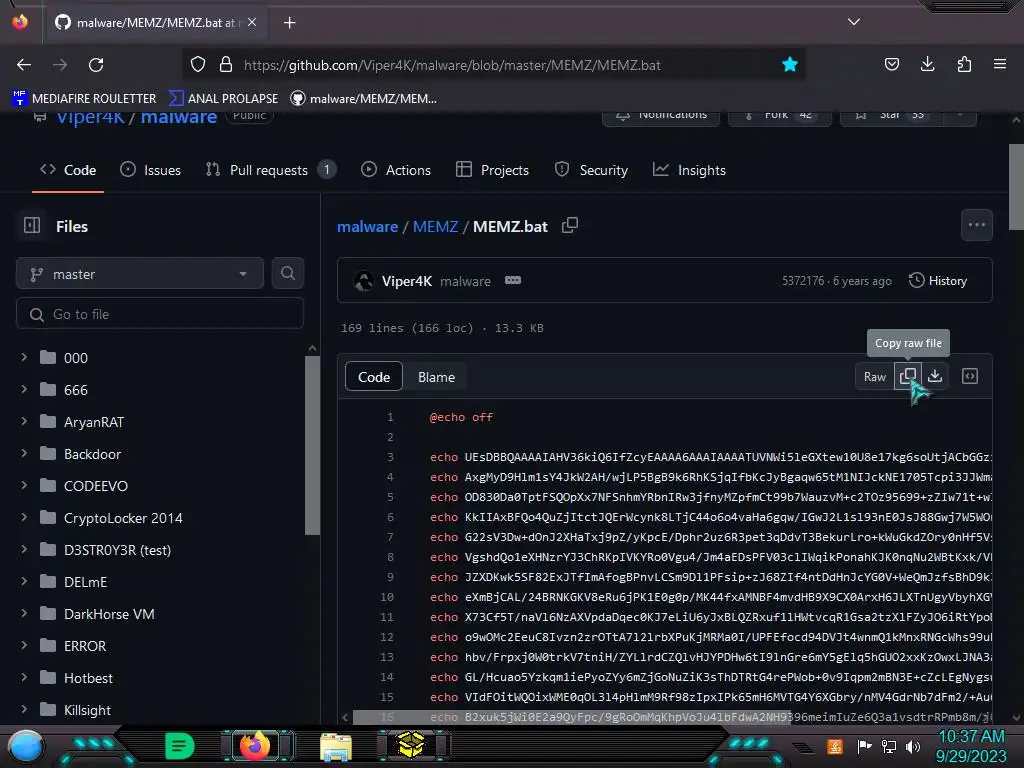Select the Pull requests tab

(x=270, y=170)
